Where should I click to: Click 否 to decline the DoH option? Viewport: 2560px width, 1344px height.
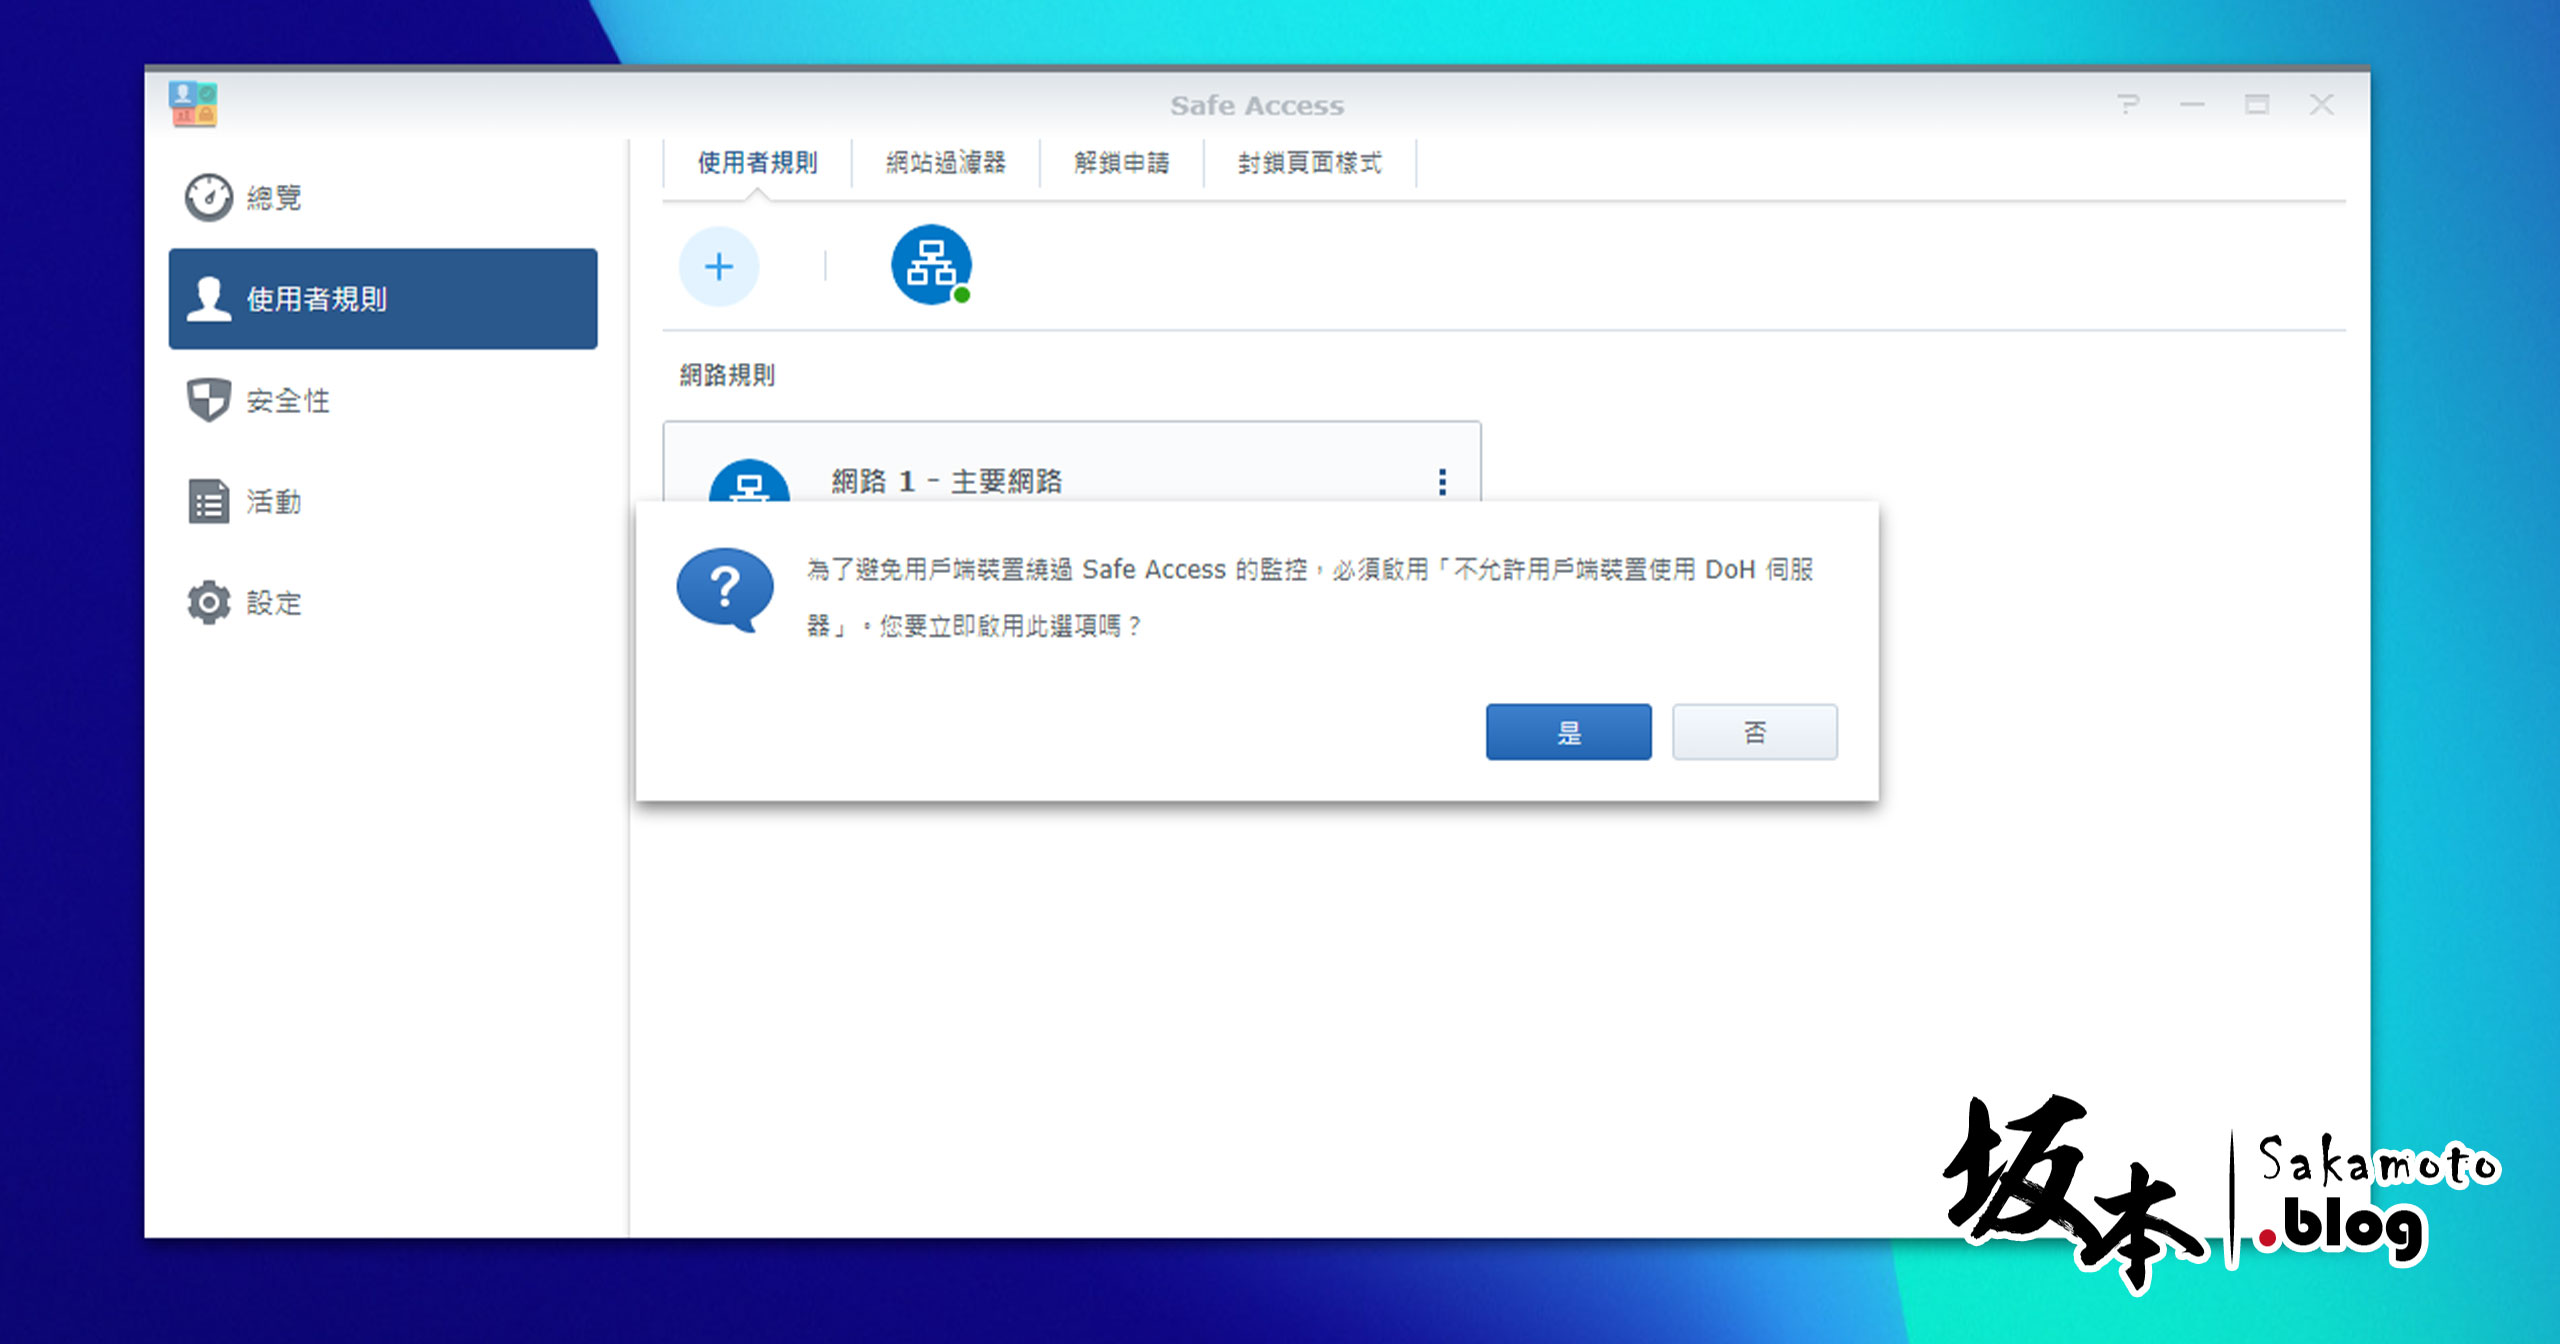(1754, 732)
